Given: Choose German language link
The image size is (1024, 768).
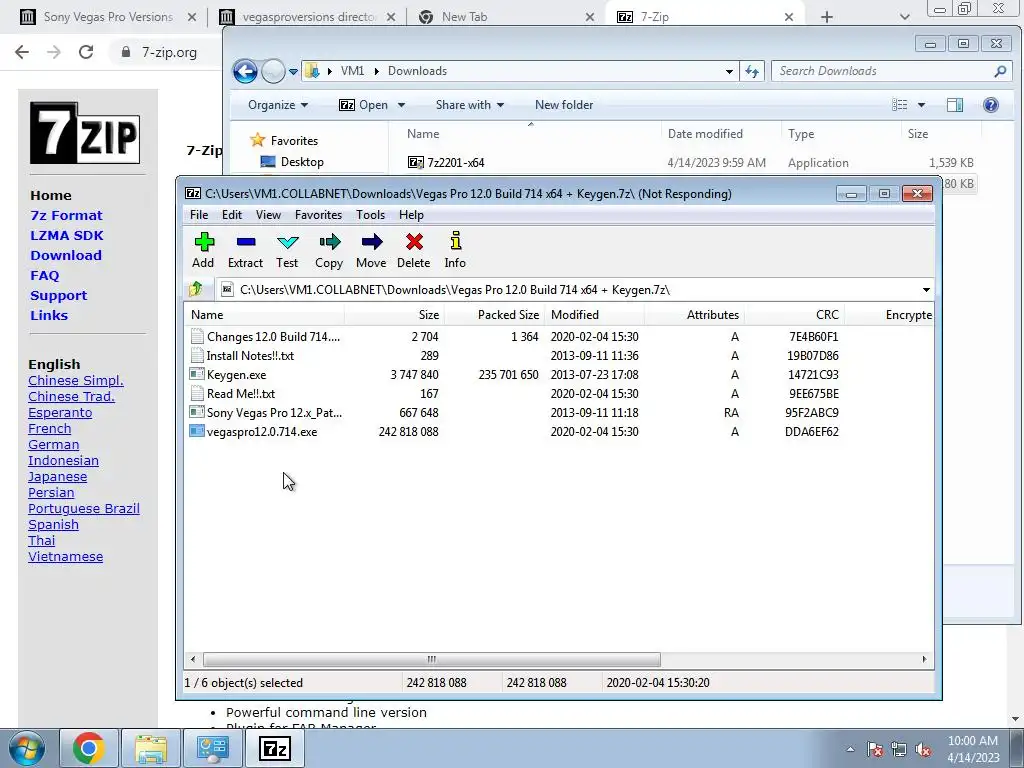Looking at the screenshot, I should point(54,445).
